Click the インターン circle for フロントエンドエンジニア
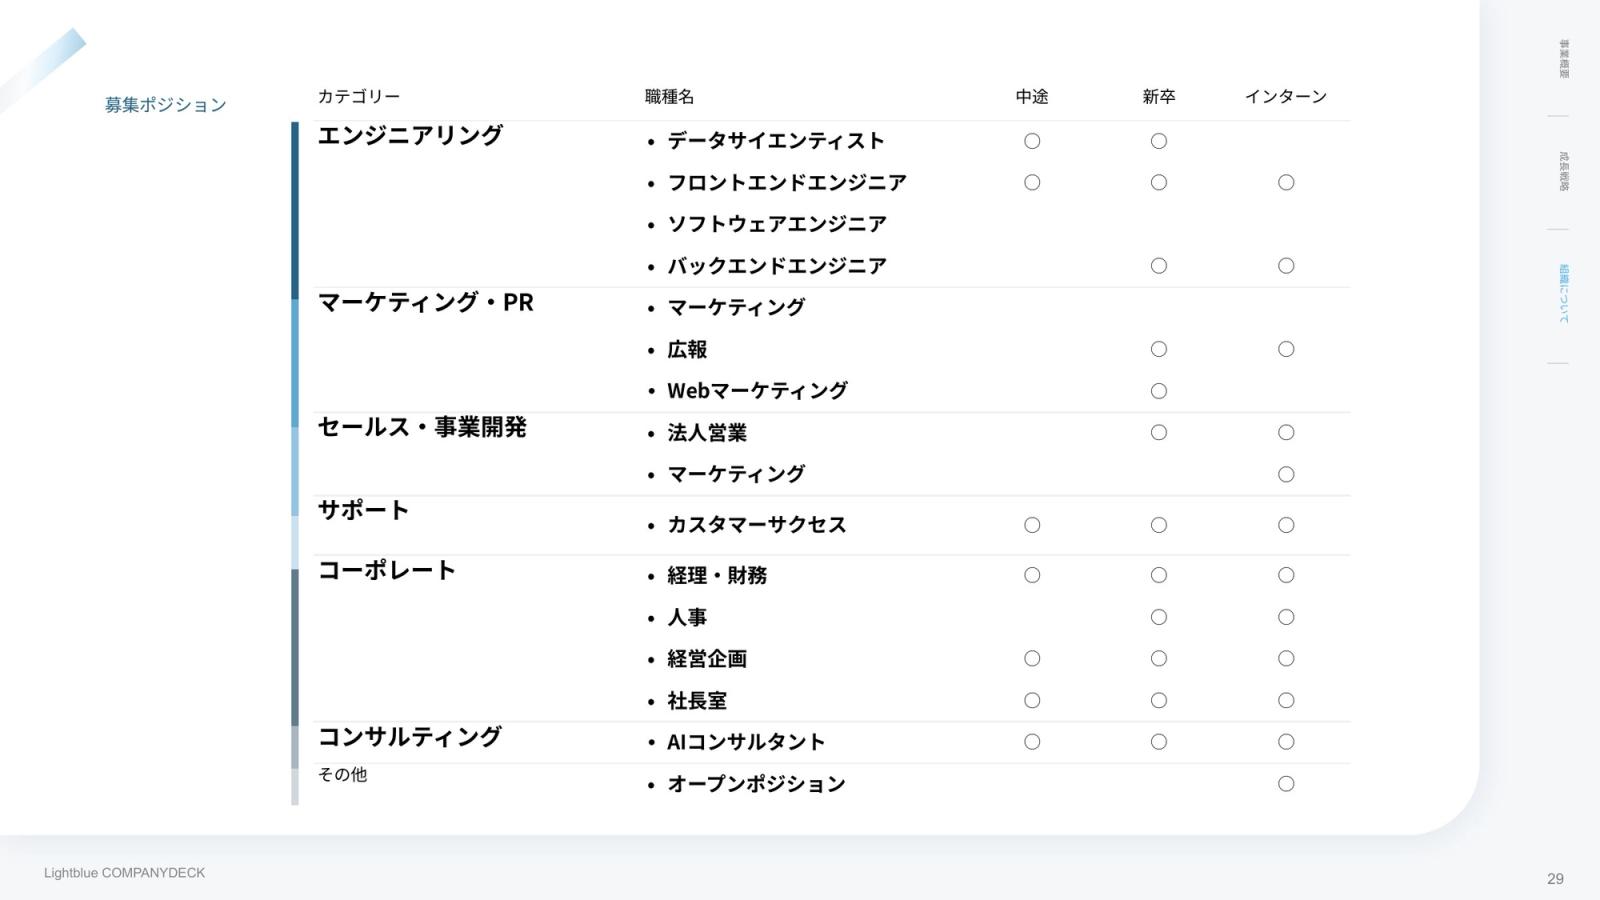This screenshot has height=900, width=1600. [x=1286, y=183]
